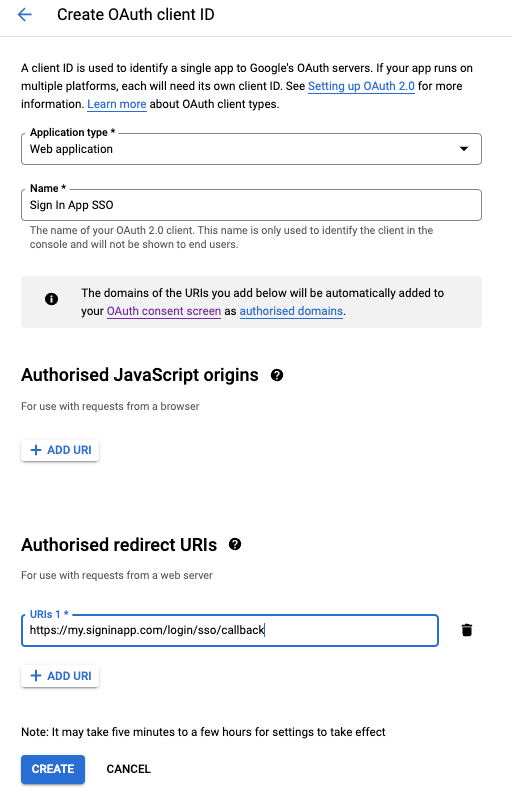Click the blue CREATE button
The width and height of the screenshot is (512, 806).
[53, 769]
